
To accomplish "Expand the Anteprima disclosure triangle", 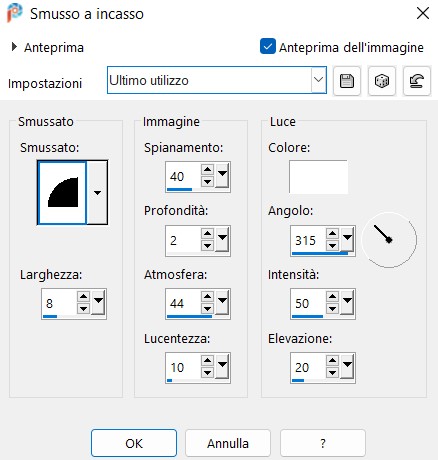I will point(14,47).
